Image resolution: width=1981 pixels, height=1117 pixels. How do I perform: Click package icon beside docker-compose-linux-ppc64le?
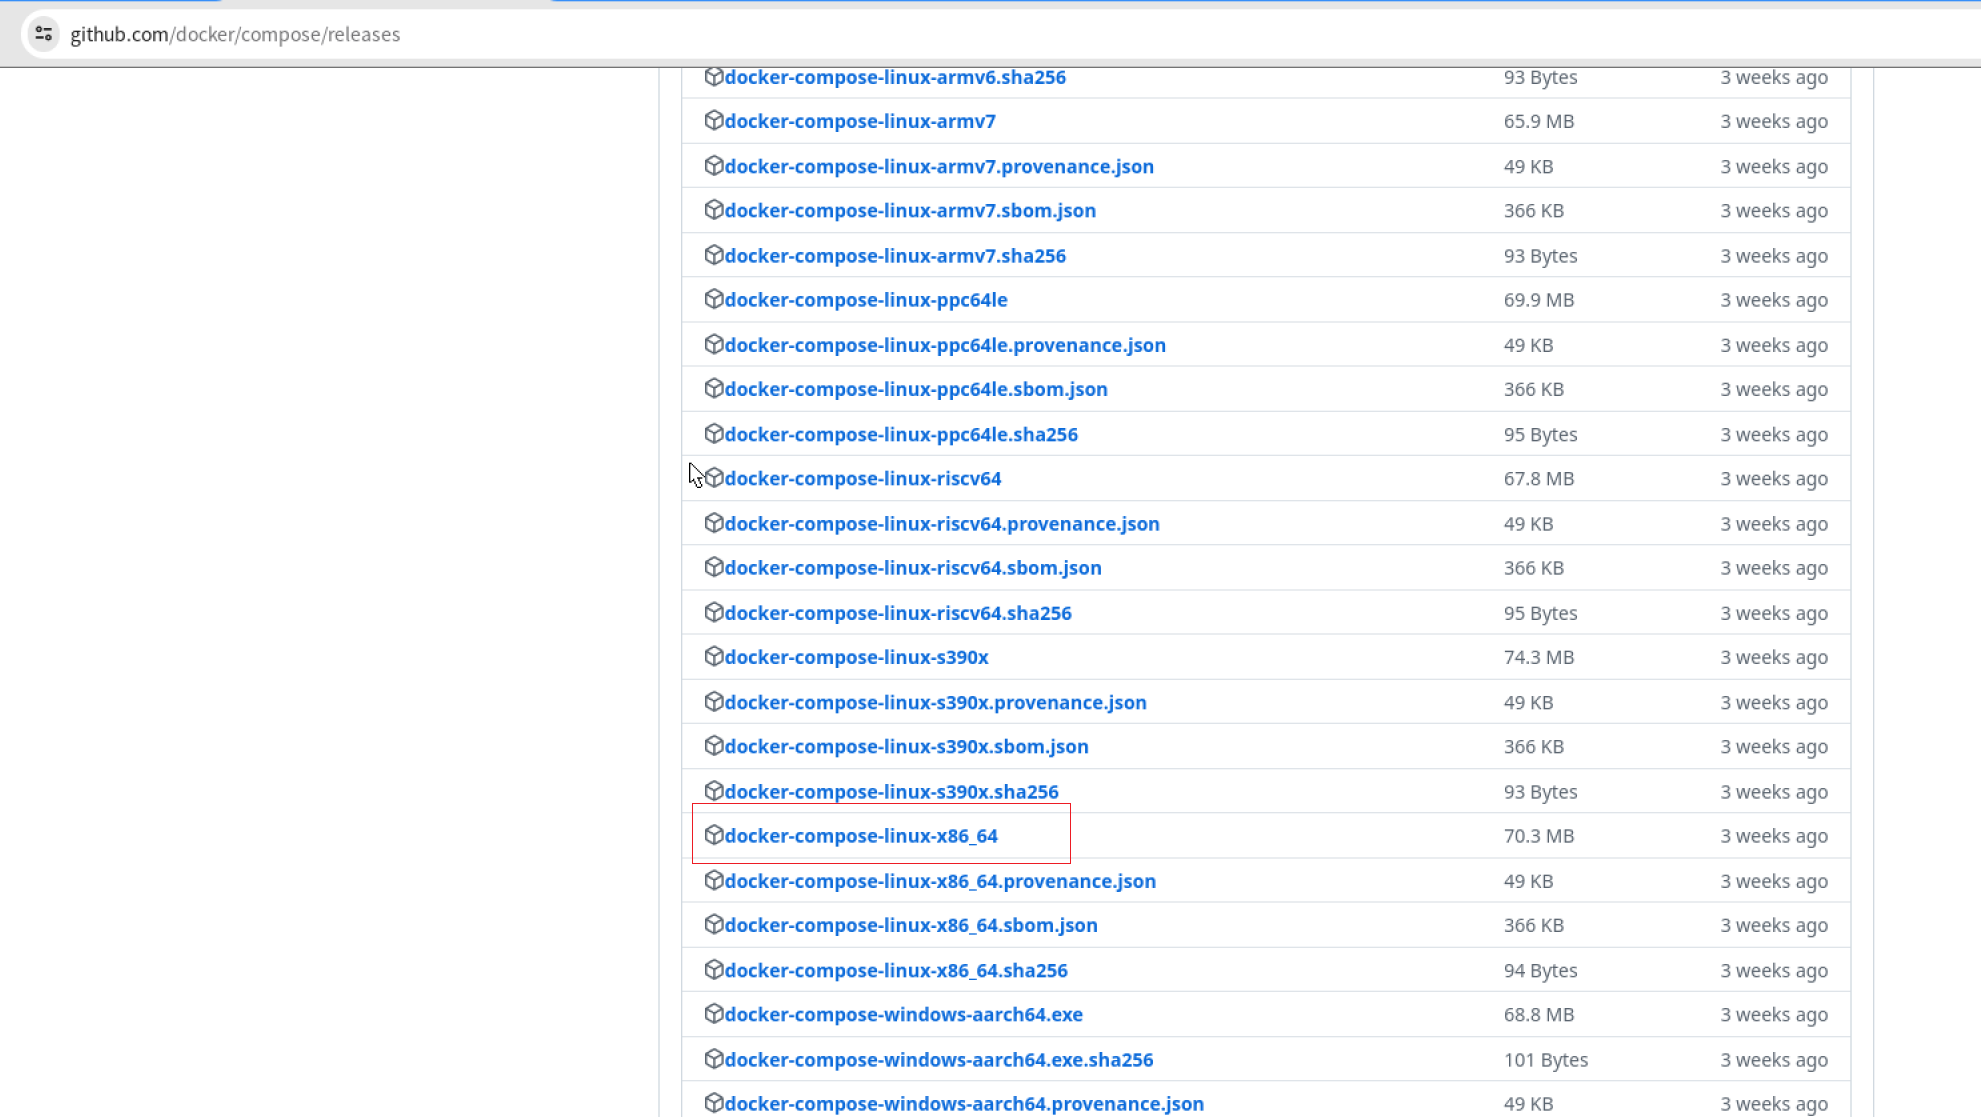(713, 299)
